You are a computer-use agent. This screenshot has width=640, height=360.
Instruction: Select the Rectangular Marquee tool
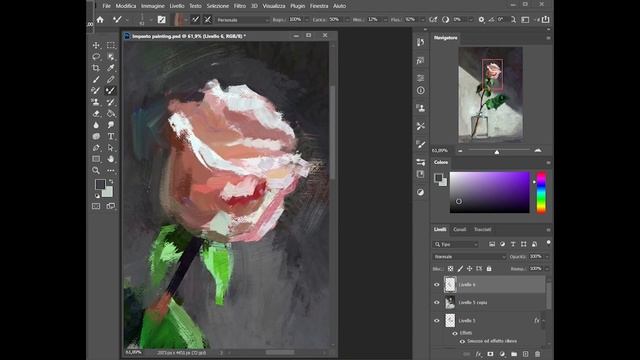[x=111, y=45]
